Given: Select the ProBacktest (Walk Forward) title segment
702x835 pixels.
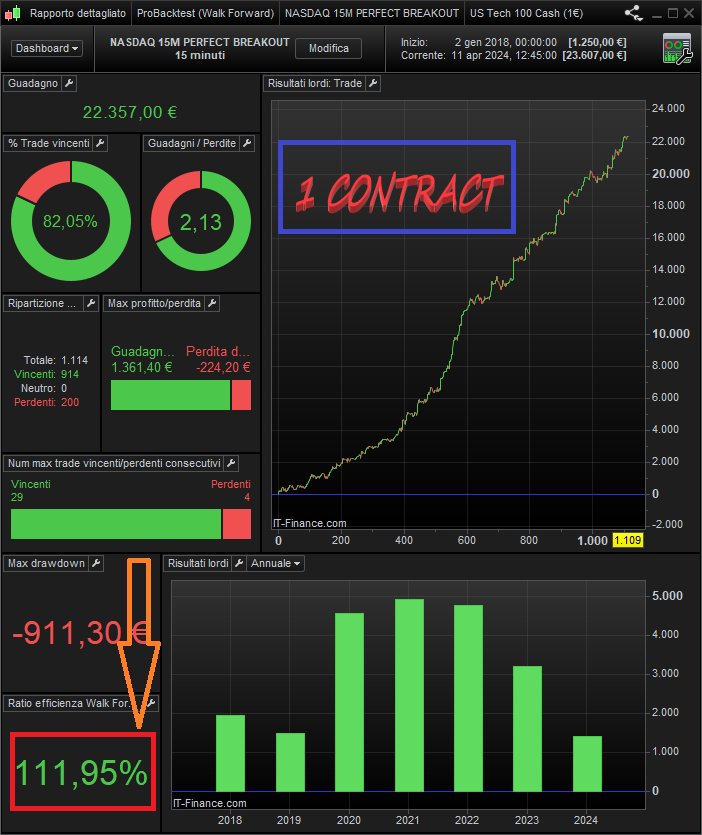Looking at the screenshot, I should click(205, 13).
